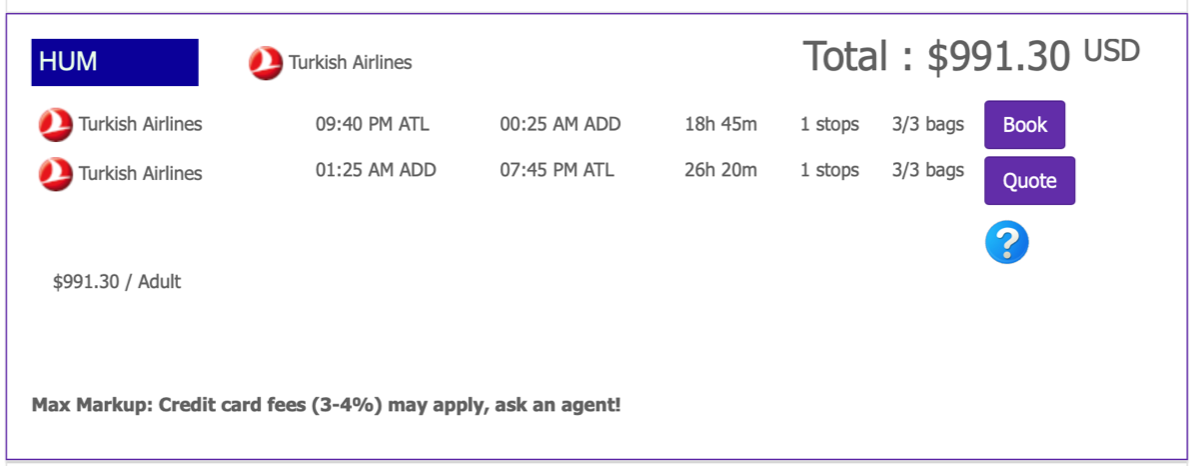Click return flight's 3/3 bags info

click(x=928, y=170)
